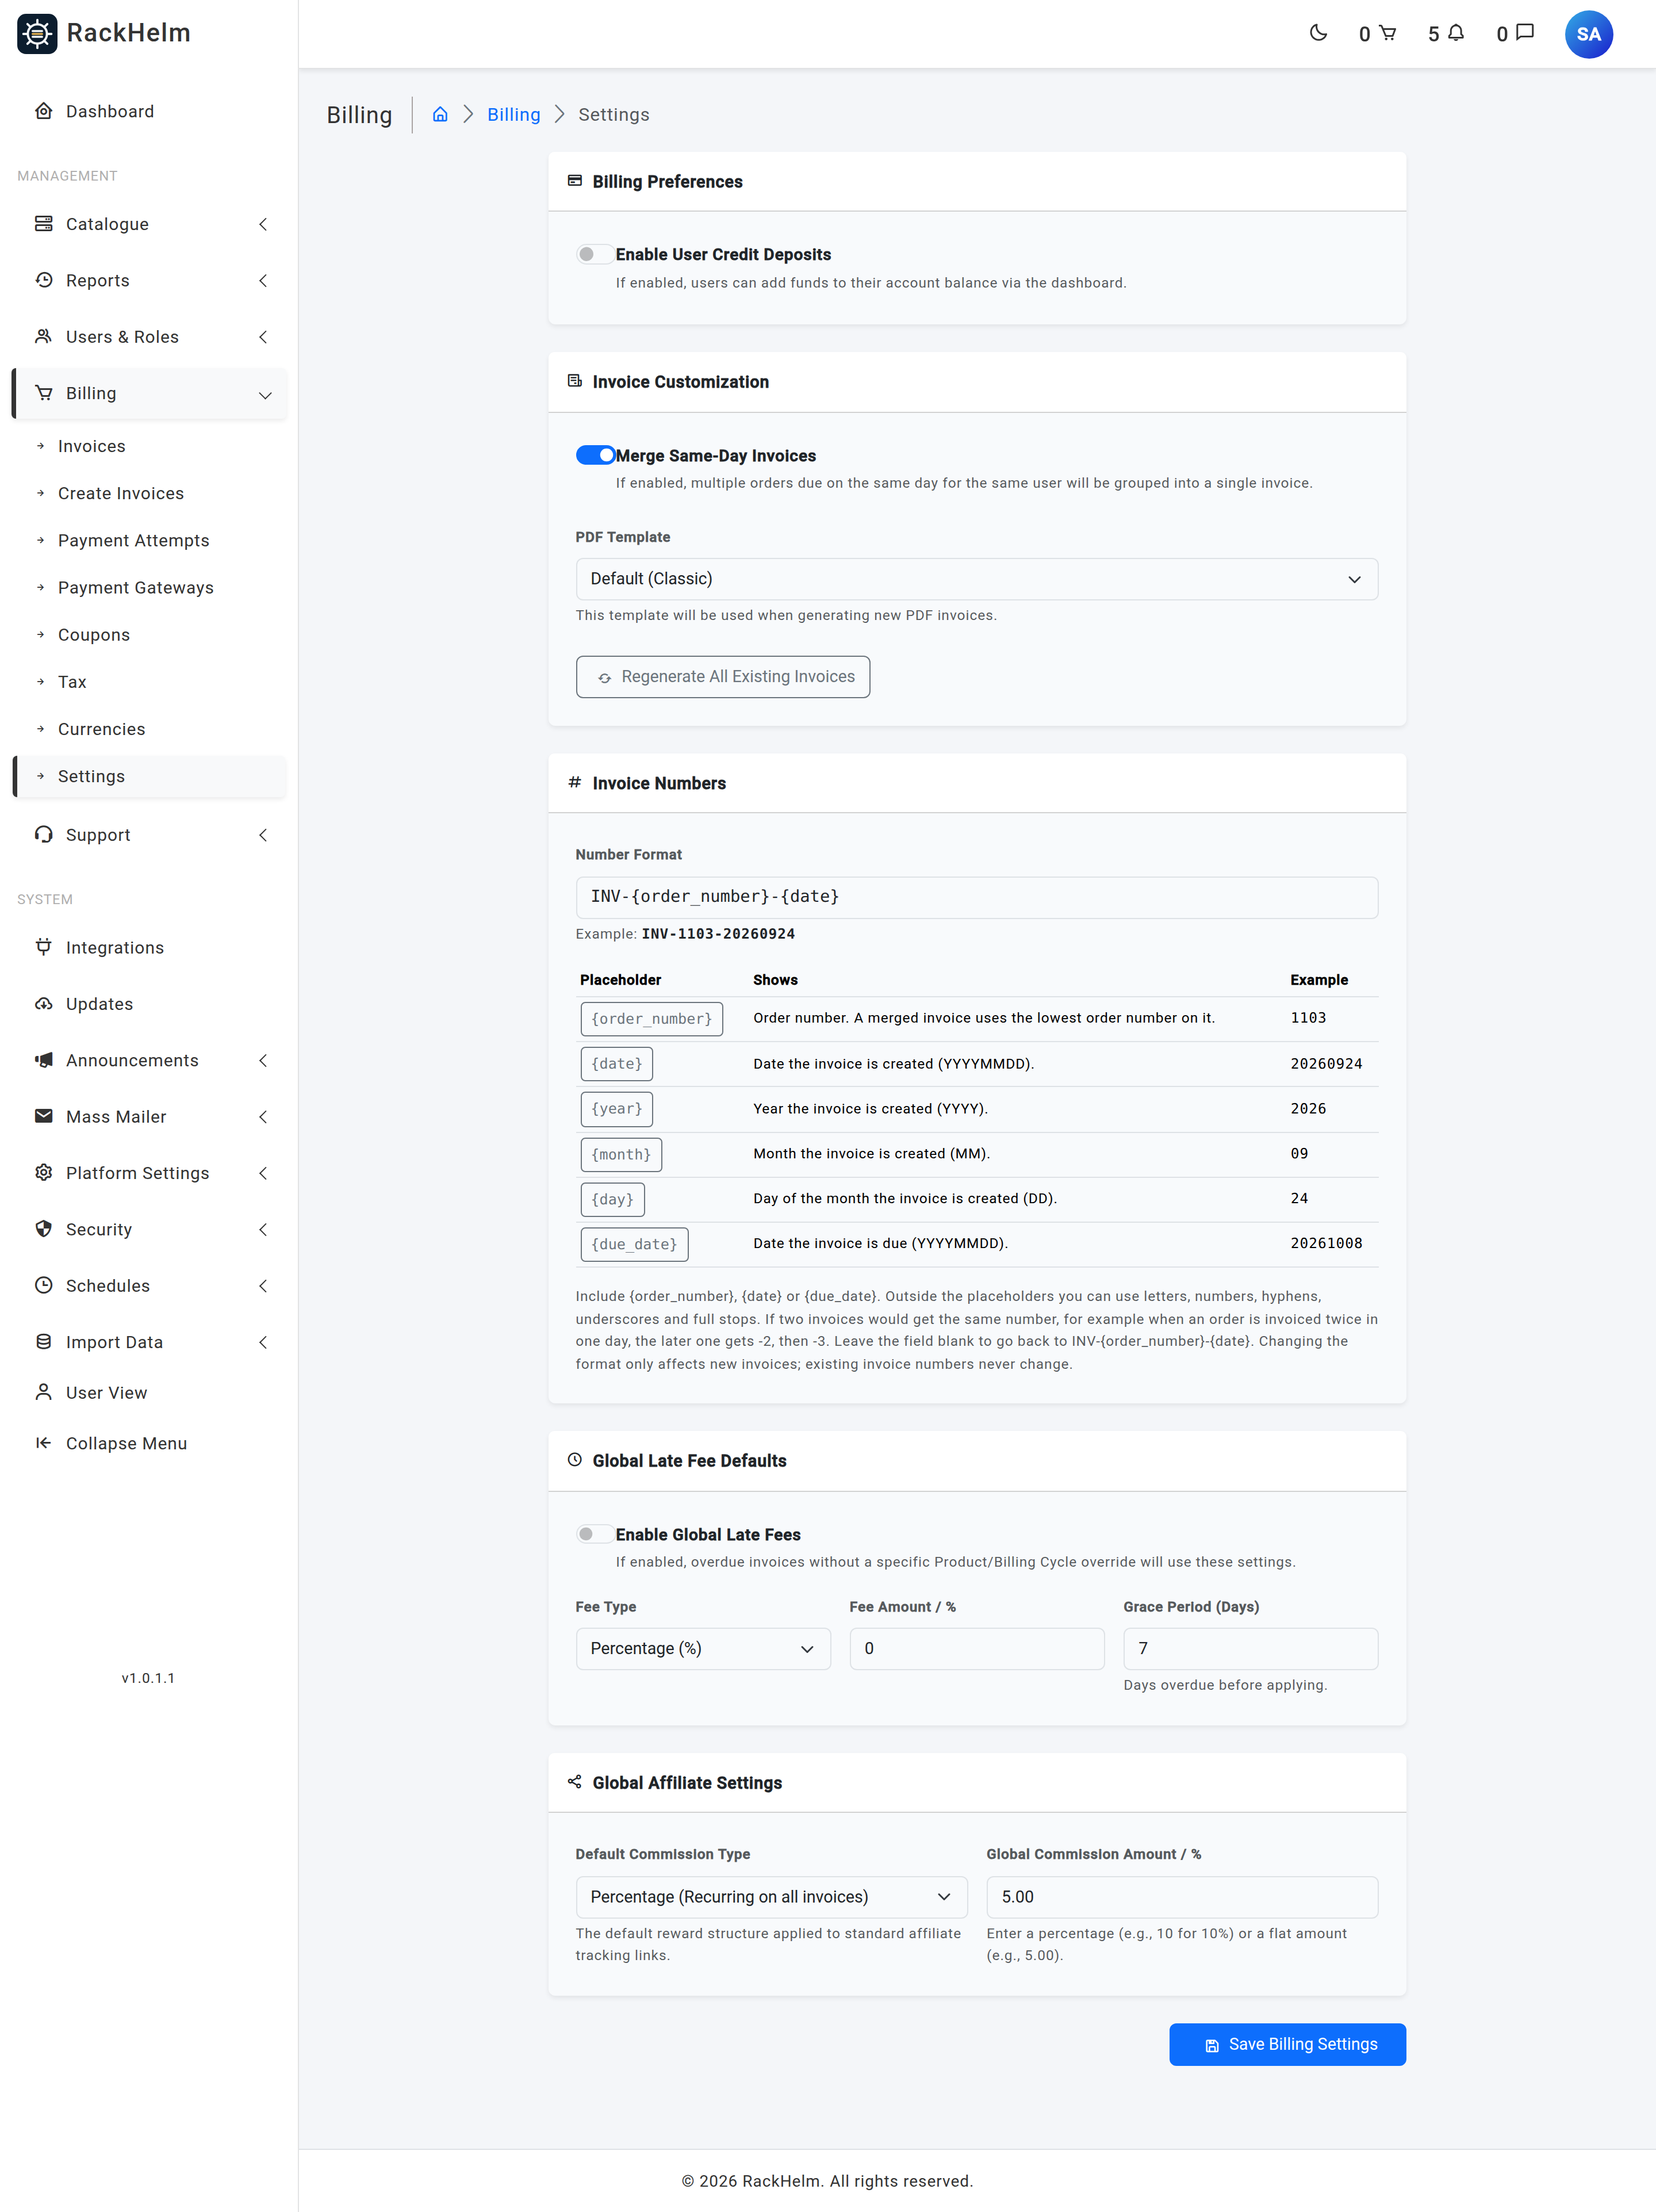Open Currencies submenu item
Viewport: 1656px width, 2212px height.
click(150, 729)
